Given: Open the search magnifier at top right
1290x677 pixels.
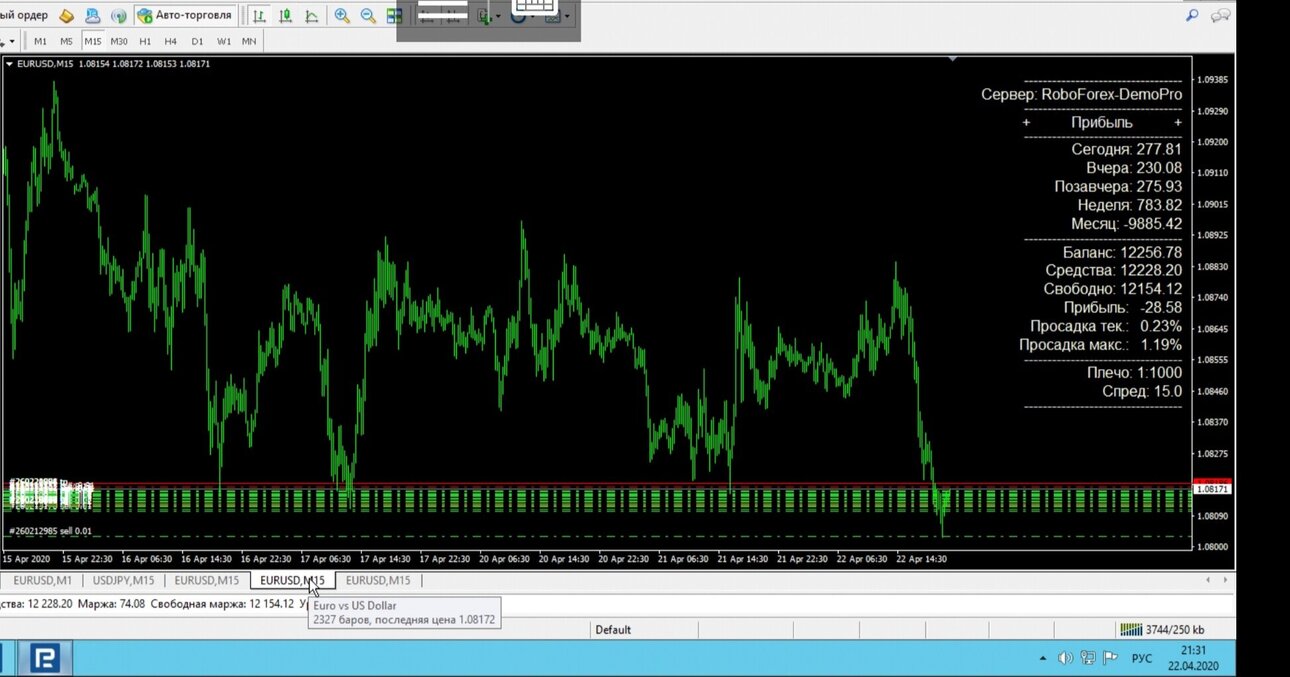Looking at the screenshot, I should 1192,15.
